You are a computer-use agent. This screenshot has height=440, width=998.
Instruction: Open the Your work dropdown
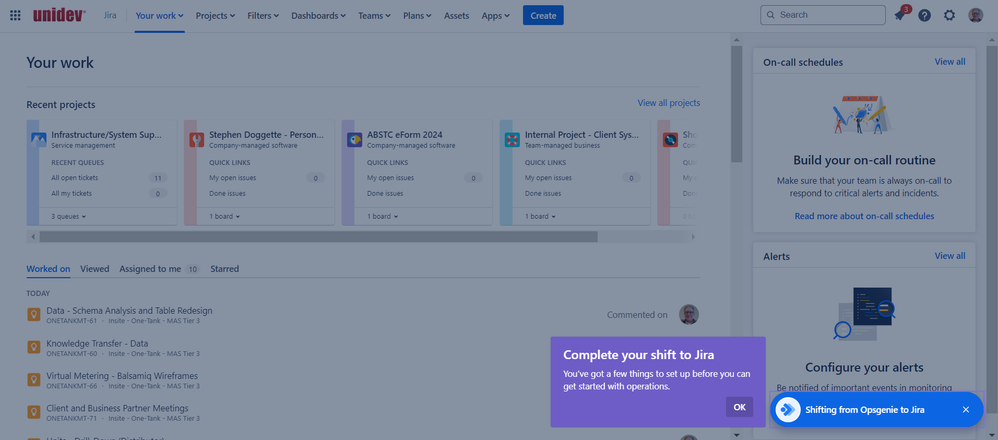pos(160,15)
